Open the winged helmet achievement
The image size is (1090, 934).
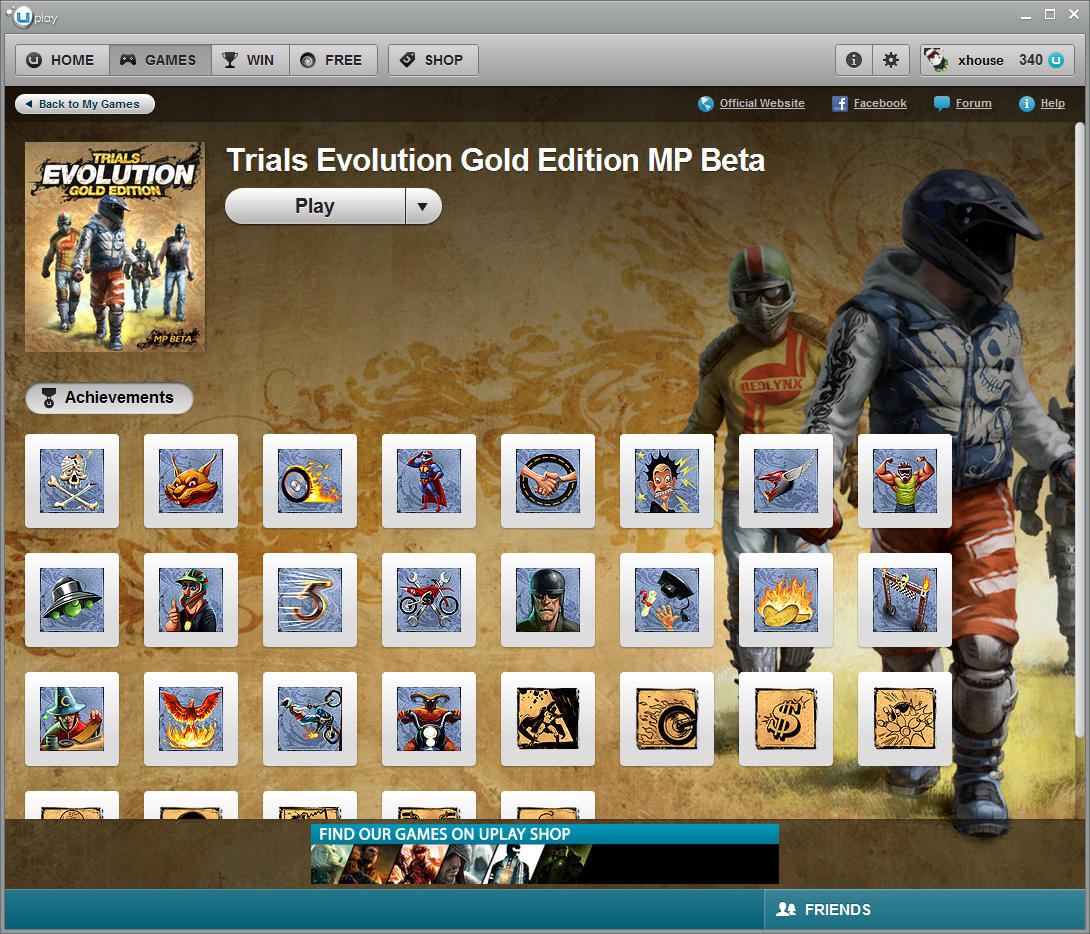(x=786, y=481)
